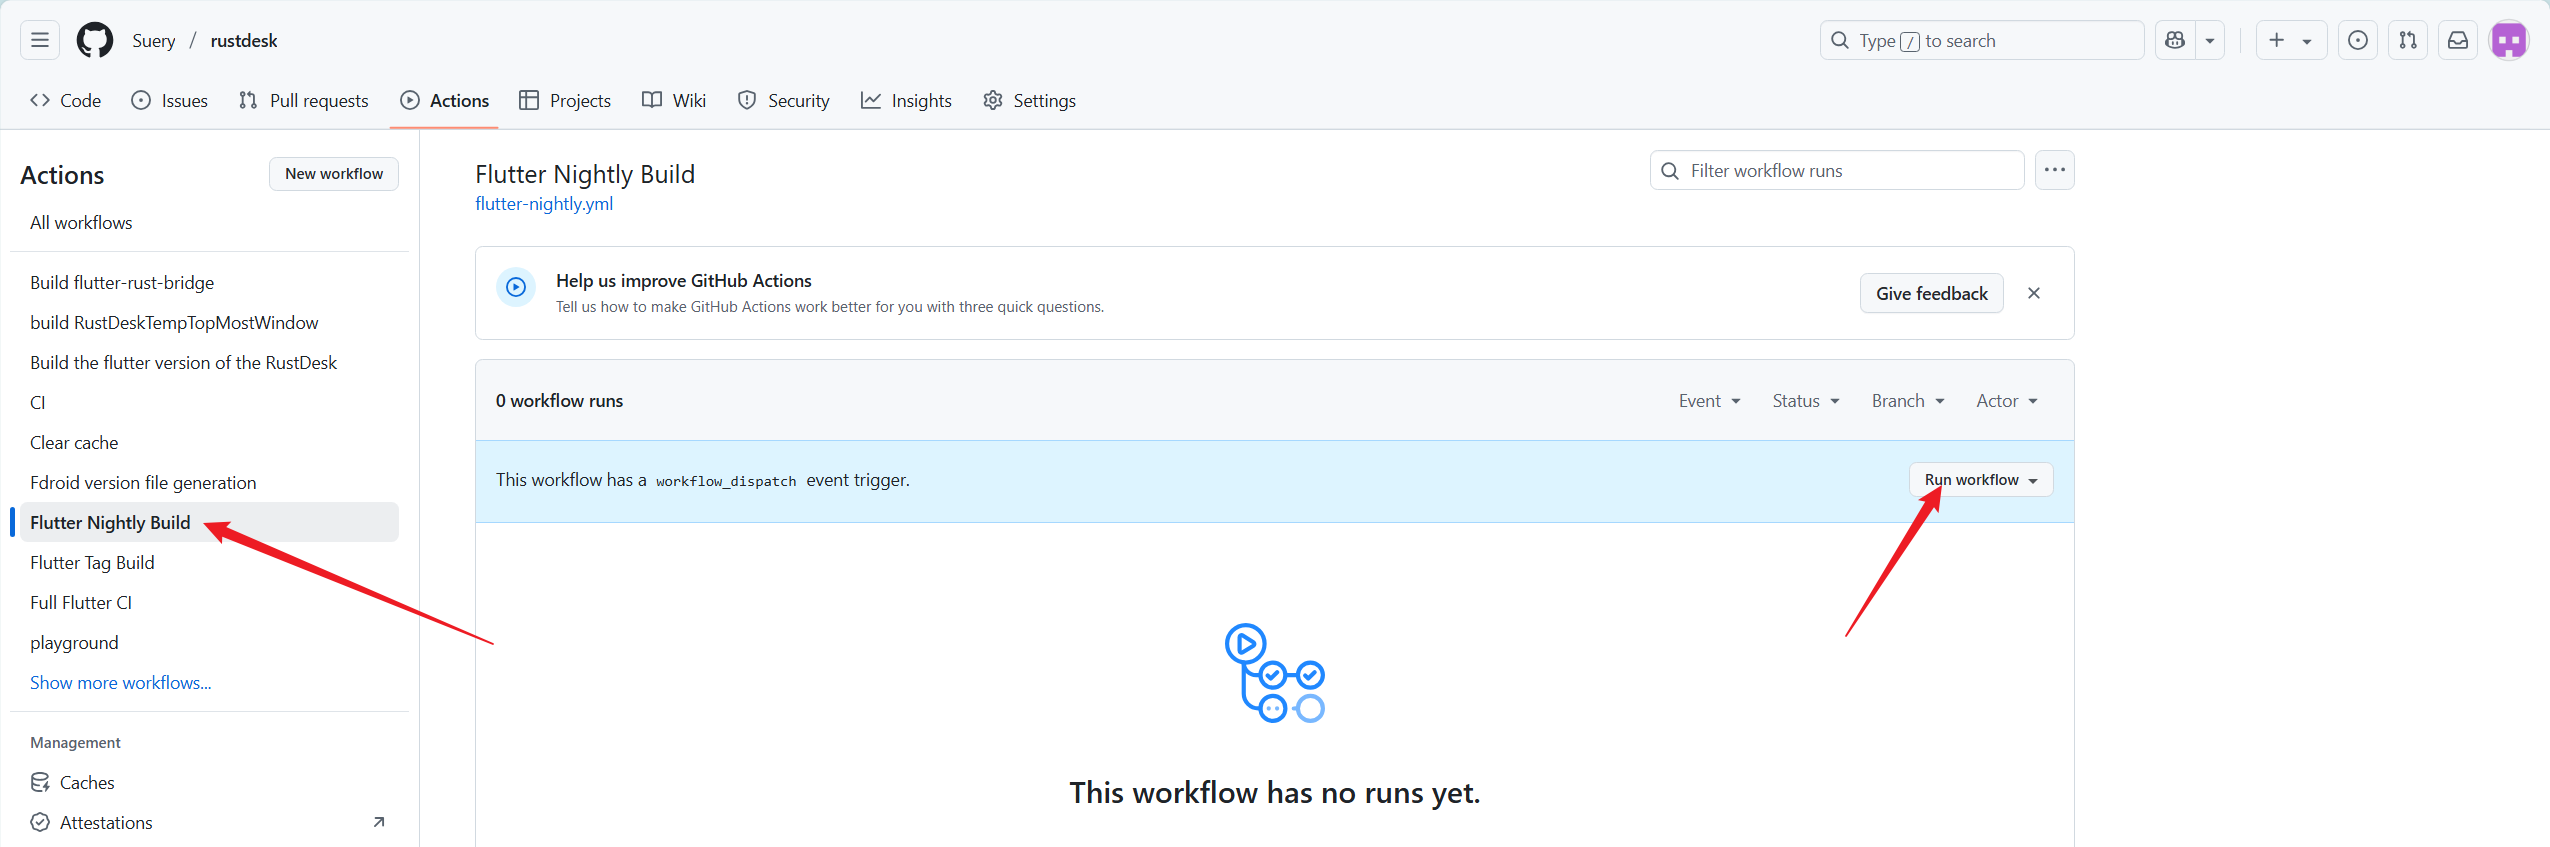
Task: Expand the Event filter dropdown
Action: [1710, 401]
